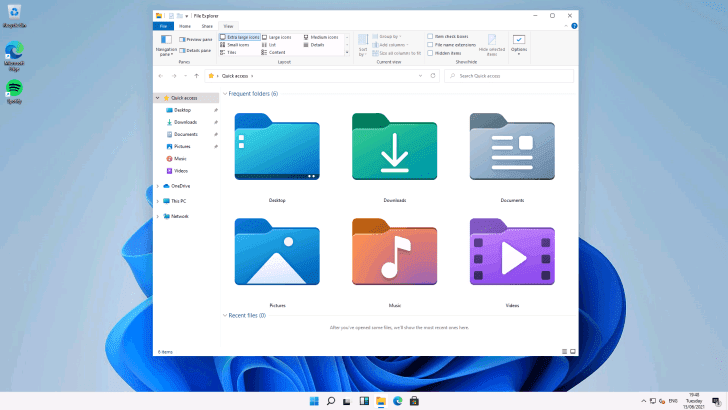Select Extra large icons layout

click(x=240, y=37)
